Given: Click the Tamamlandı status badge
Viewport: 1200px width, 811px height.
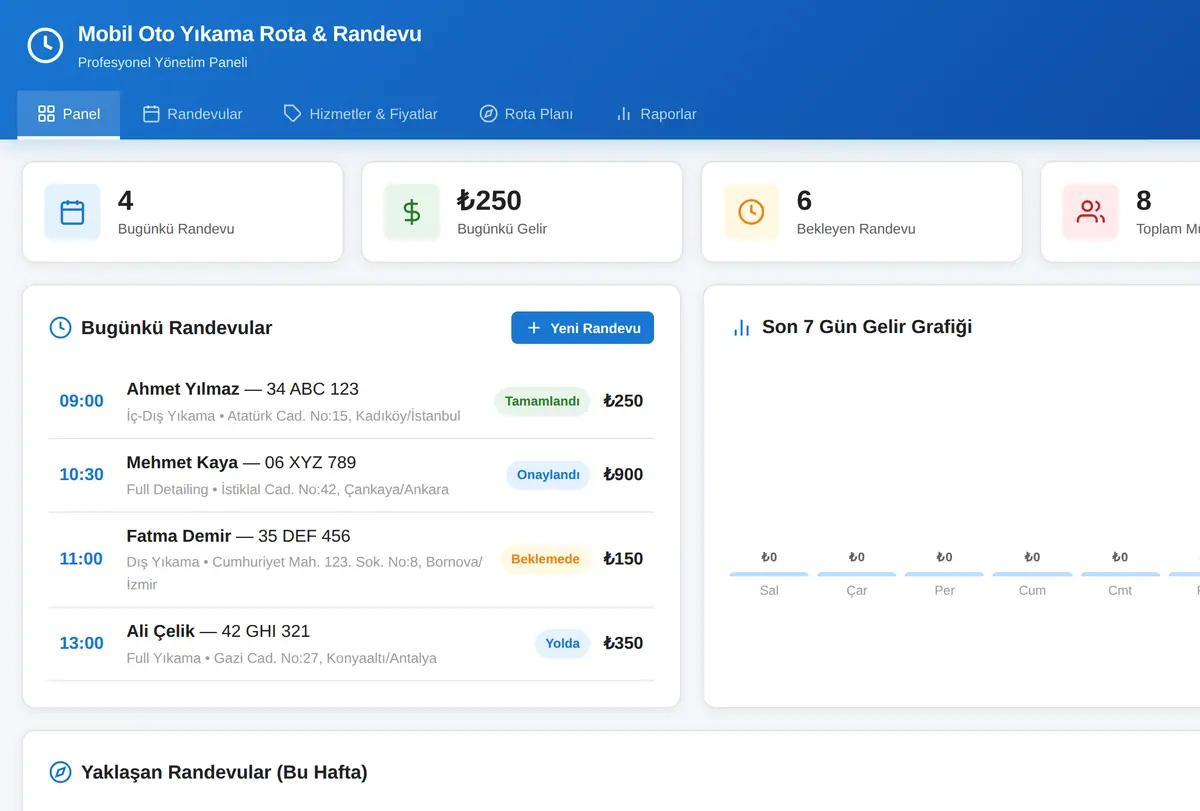Looking at the screenshot, I should (542, 401).
